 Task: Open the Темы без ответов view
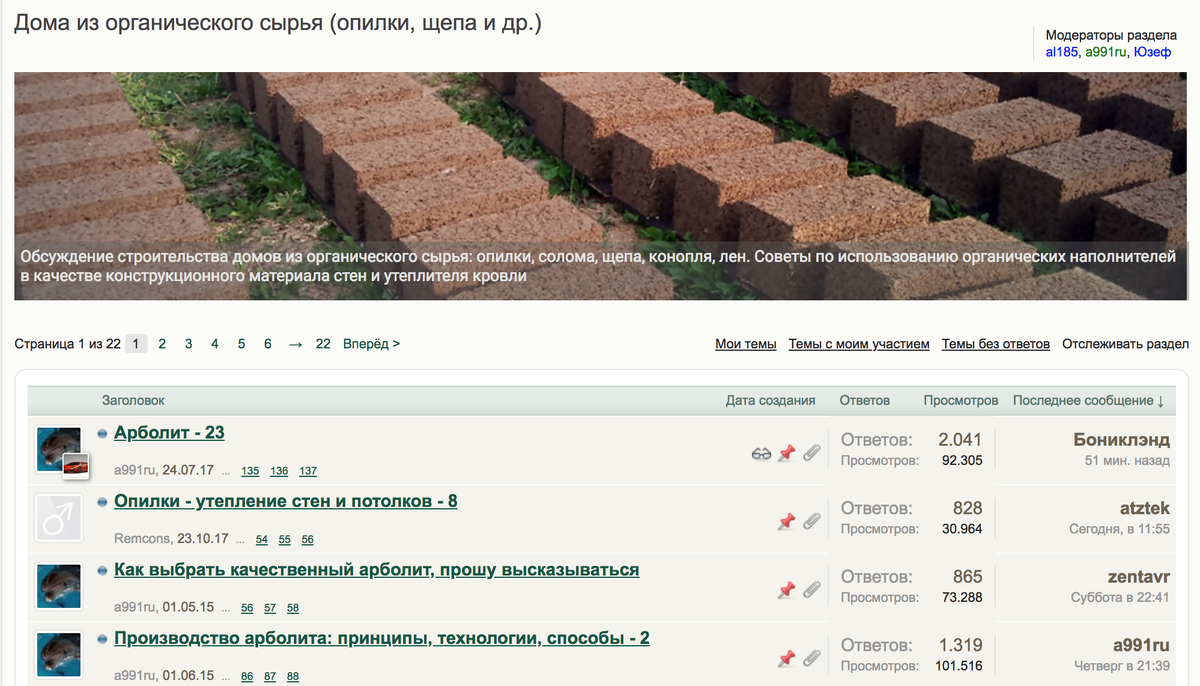pos(995,343)
